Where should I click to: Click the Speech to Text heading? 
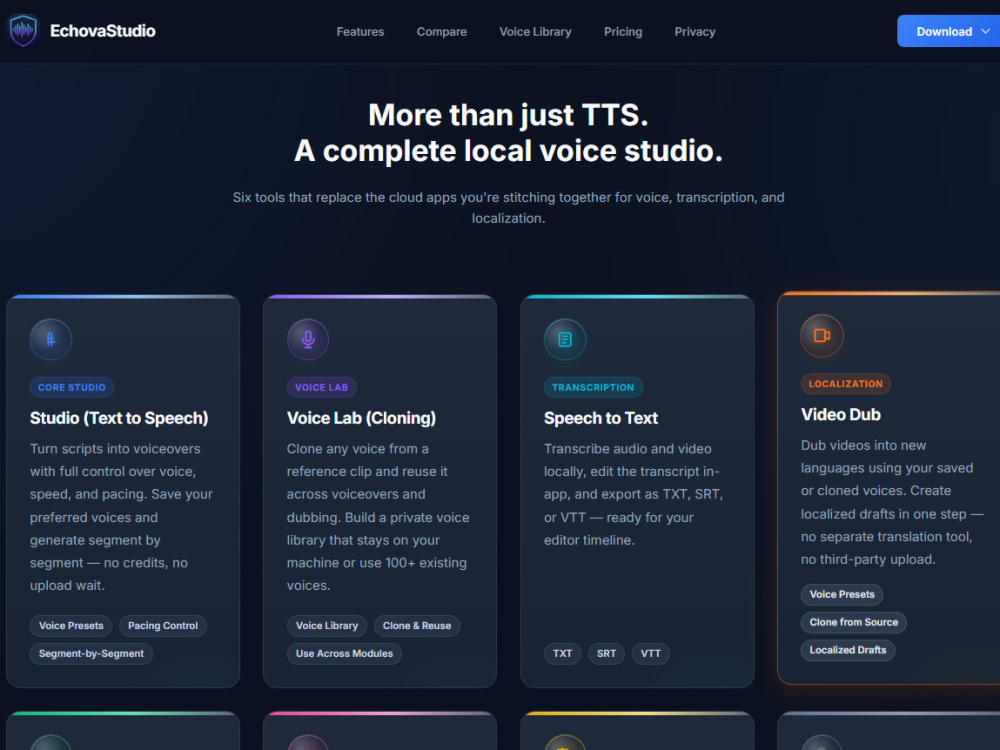601,418
